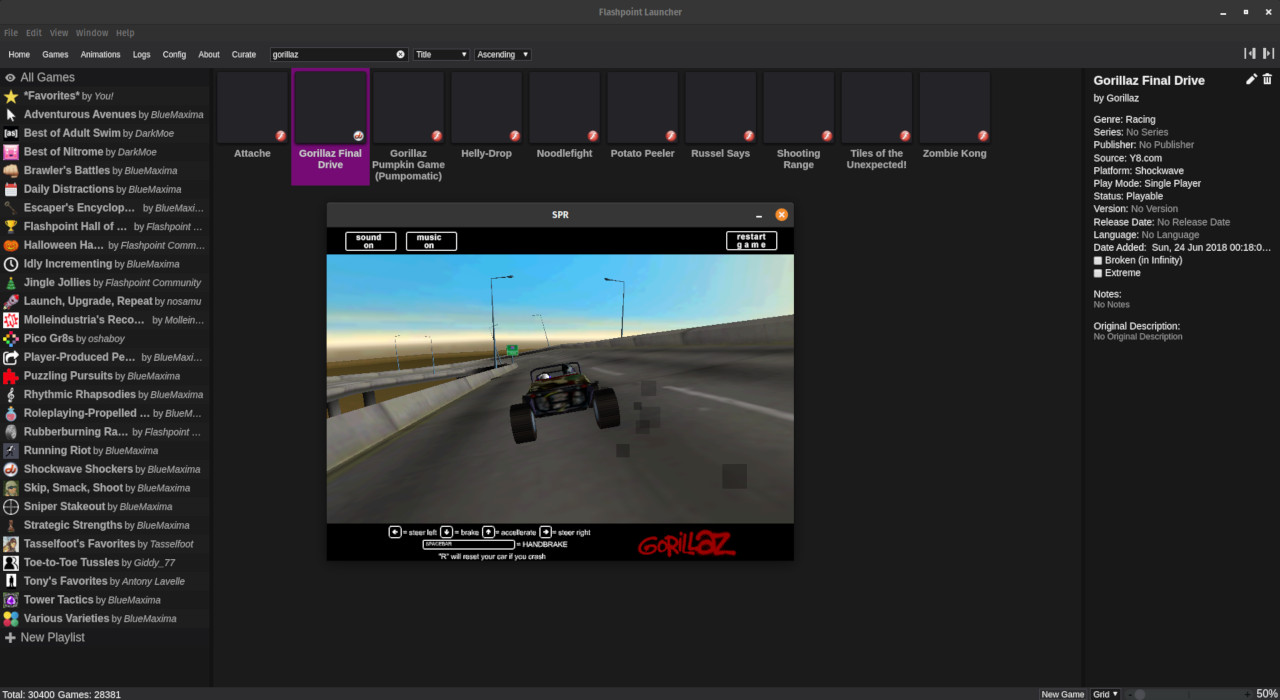Toggle music on in SPR game window
This screenshot has height=700, width=1280.
point(431,241)
